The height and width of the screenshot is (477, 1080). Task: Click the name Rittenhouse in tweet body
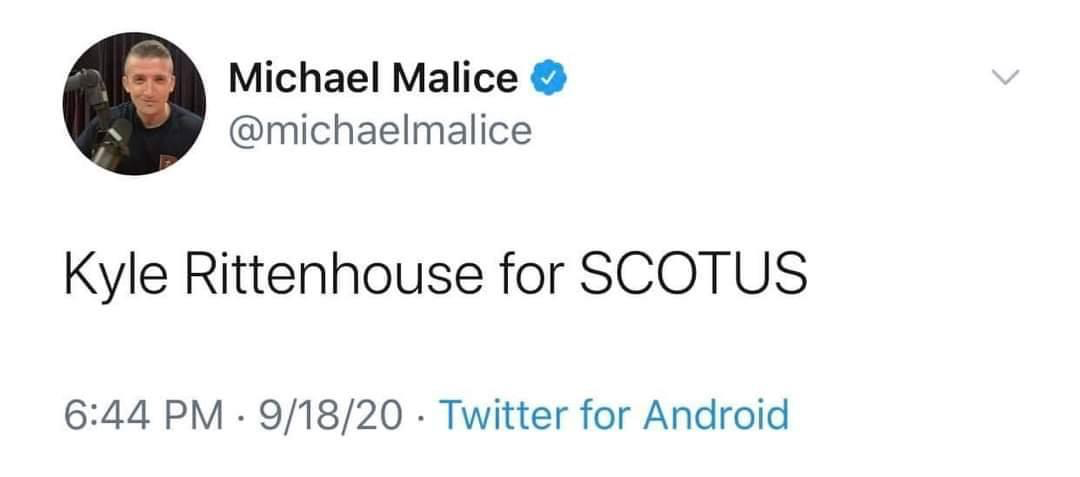pyautogui.click(x=333, y=273)
